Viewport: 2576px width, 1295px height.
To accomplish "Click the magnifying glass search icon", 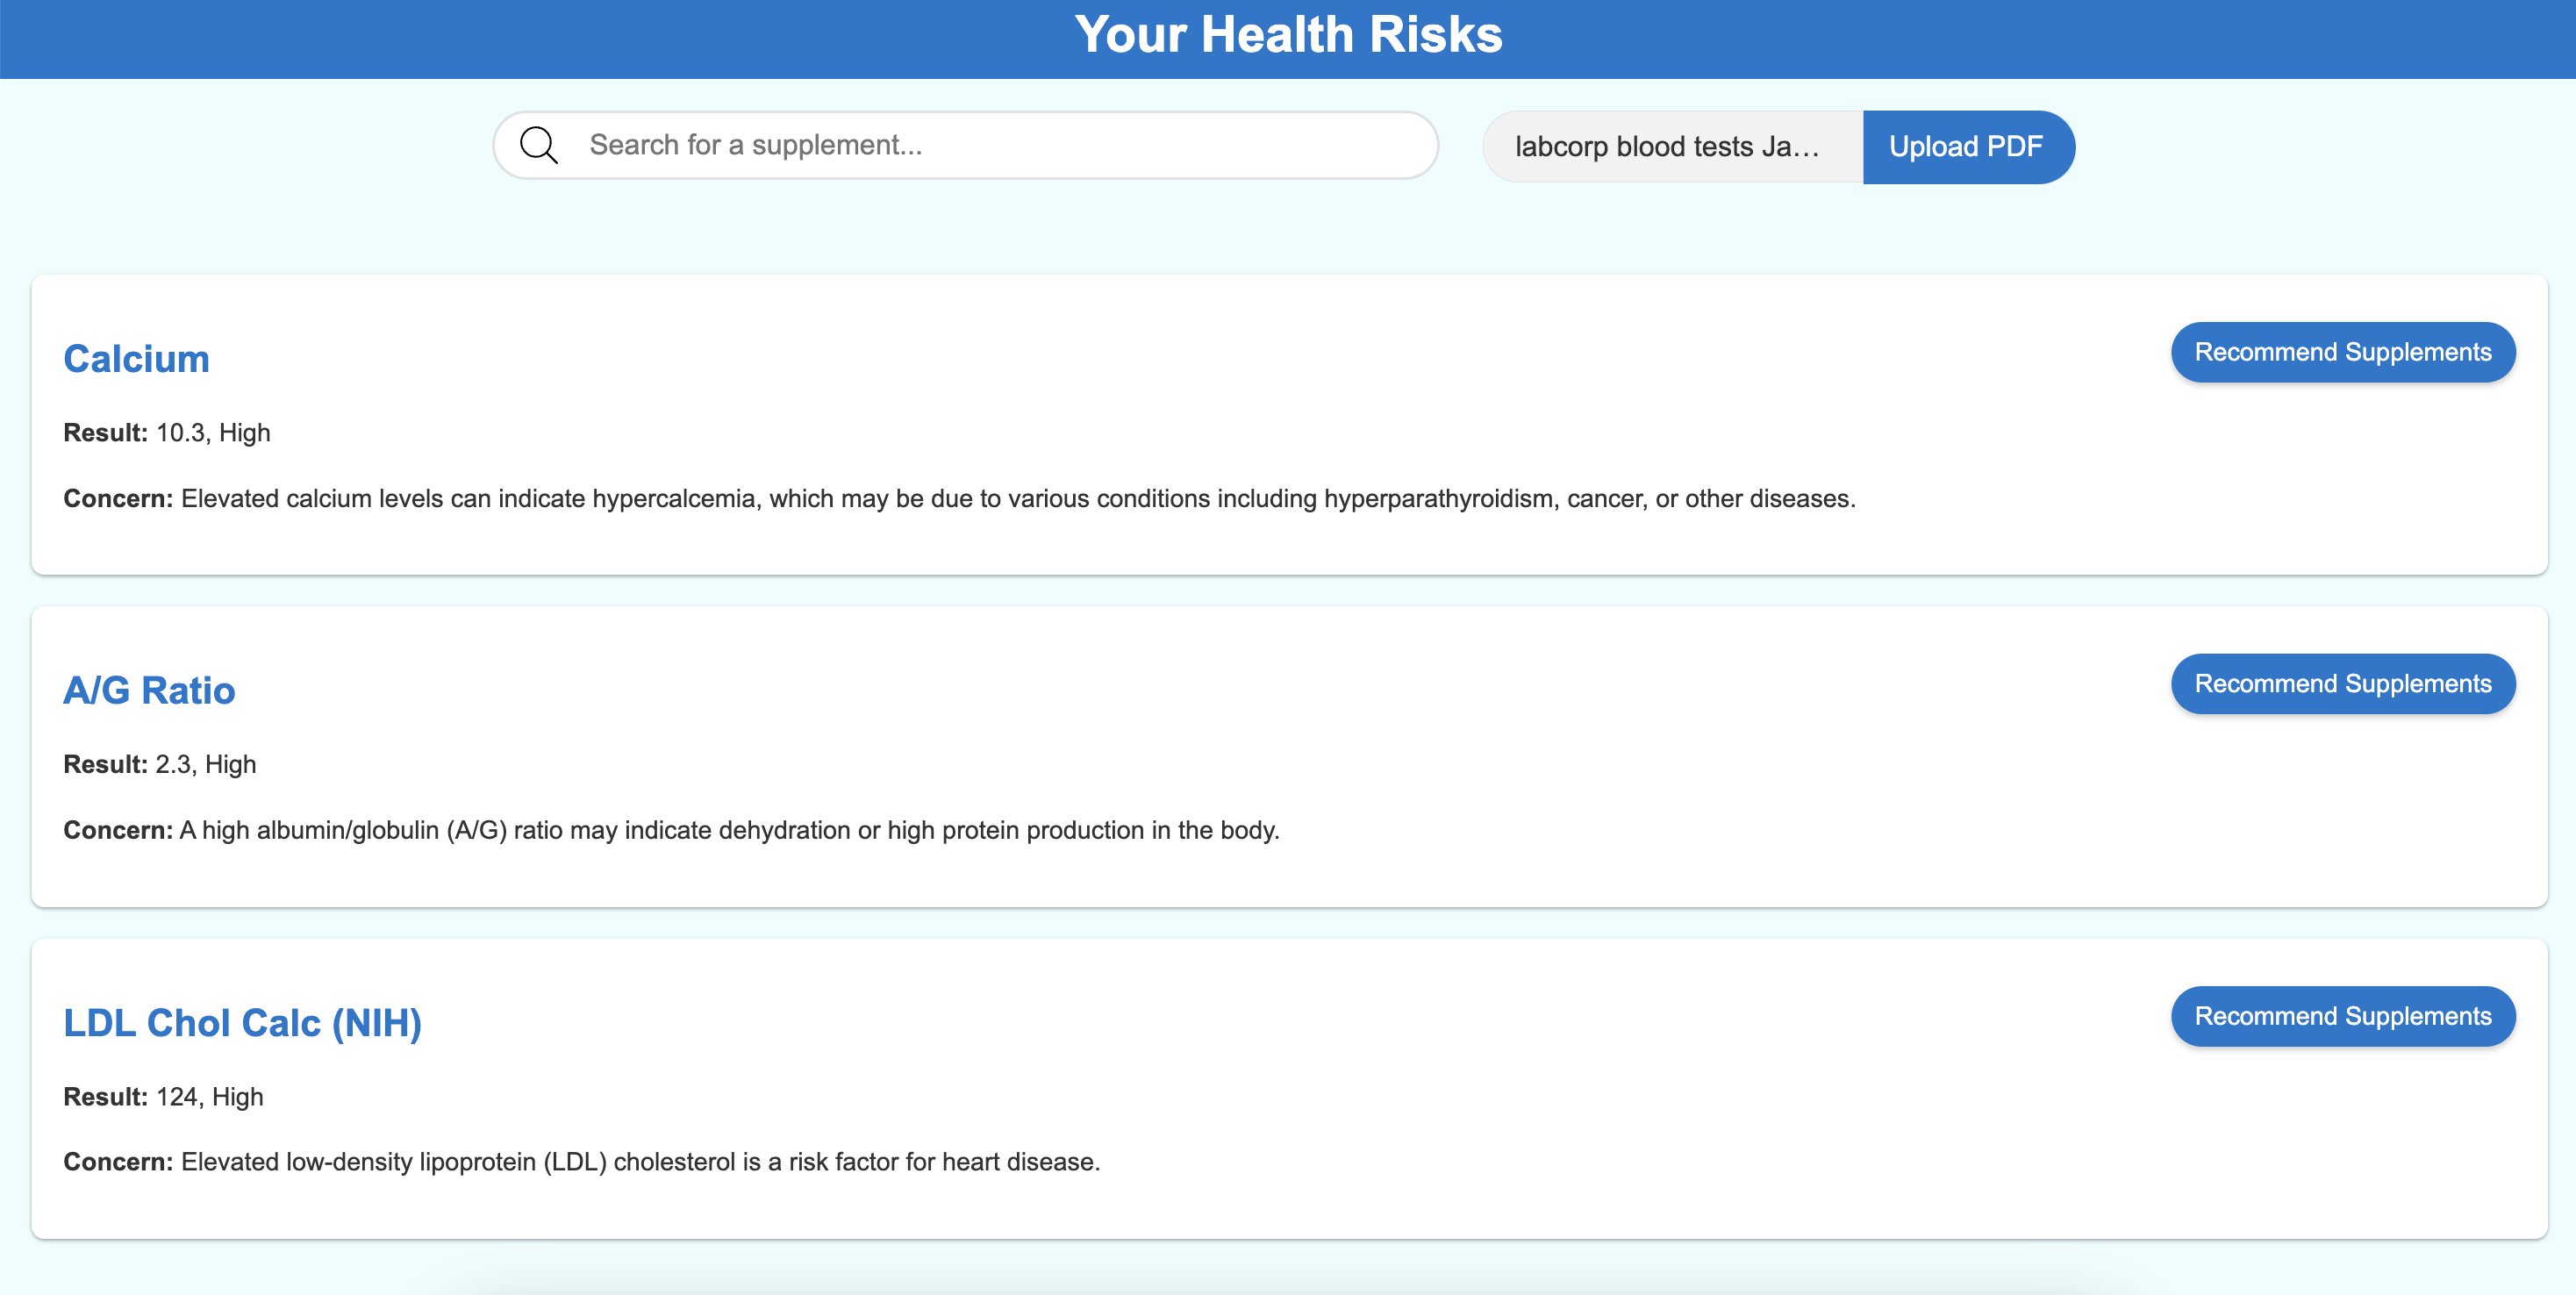I will click(x=538, y=145).
